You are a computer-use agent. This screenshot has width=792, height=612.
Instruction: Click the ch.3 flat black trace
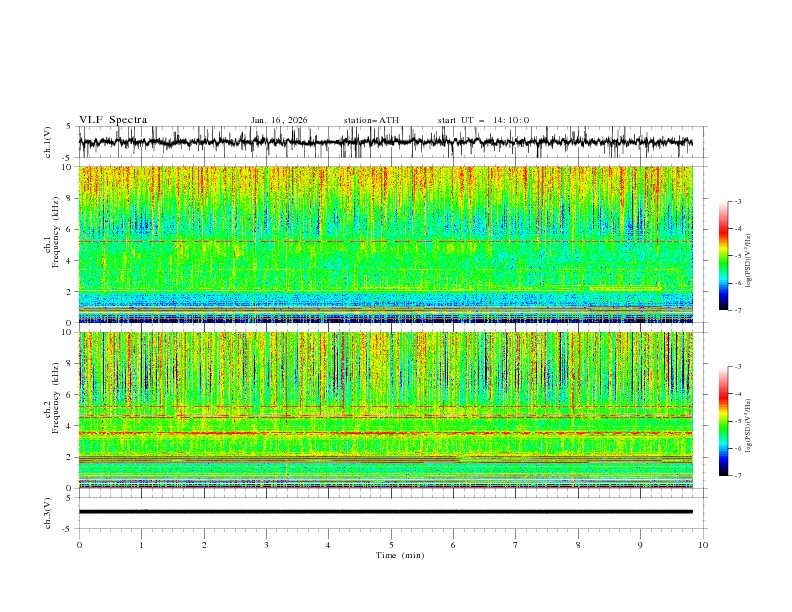385,512
